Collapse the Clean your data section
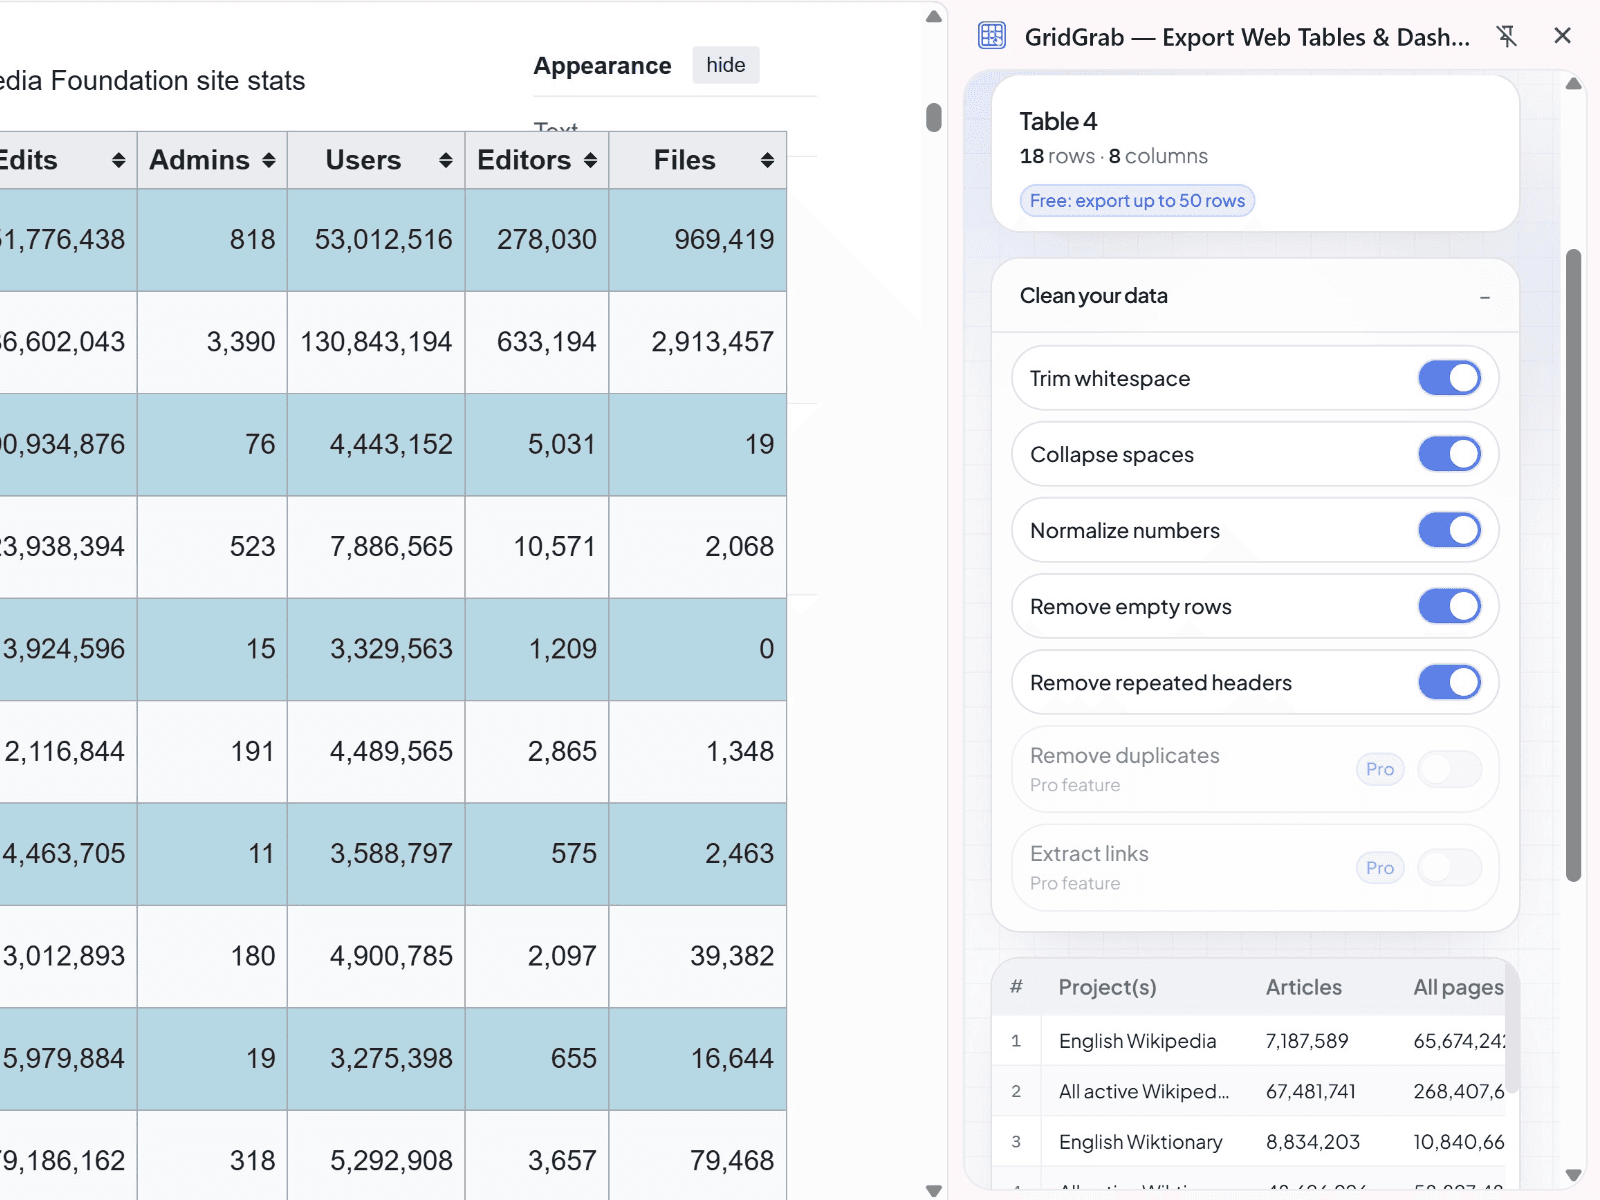Viewport: 1600px width, 1200px height. (1484, 297)
